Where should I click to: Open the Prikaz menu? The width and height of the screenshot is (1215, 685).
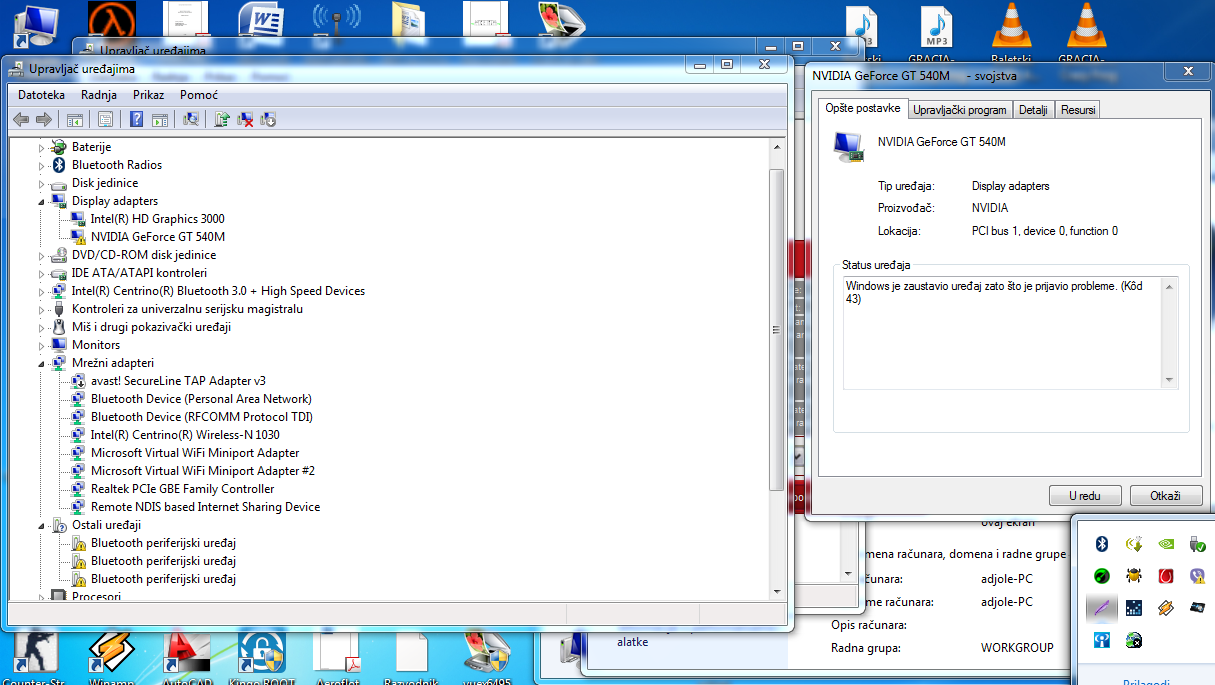click(x=148, y=95)
